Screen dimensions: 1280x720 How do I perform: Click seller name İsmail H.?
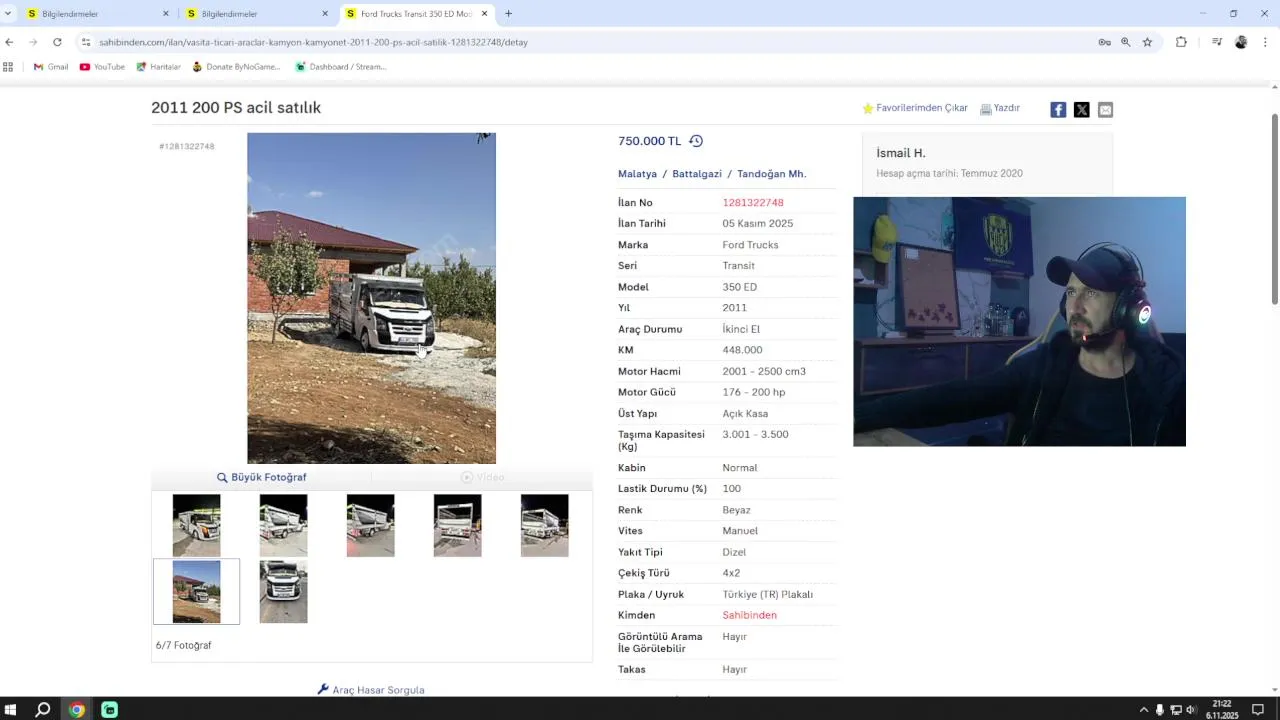click(x=901, y=153)
